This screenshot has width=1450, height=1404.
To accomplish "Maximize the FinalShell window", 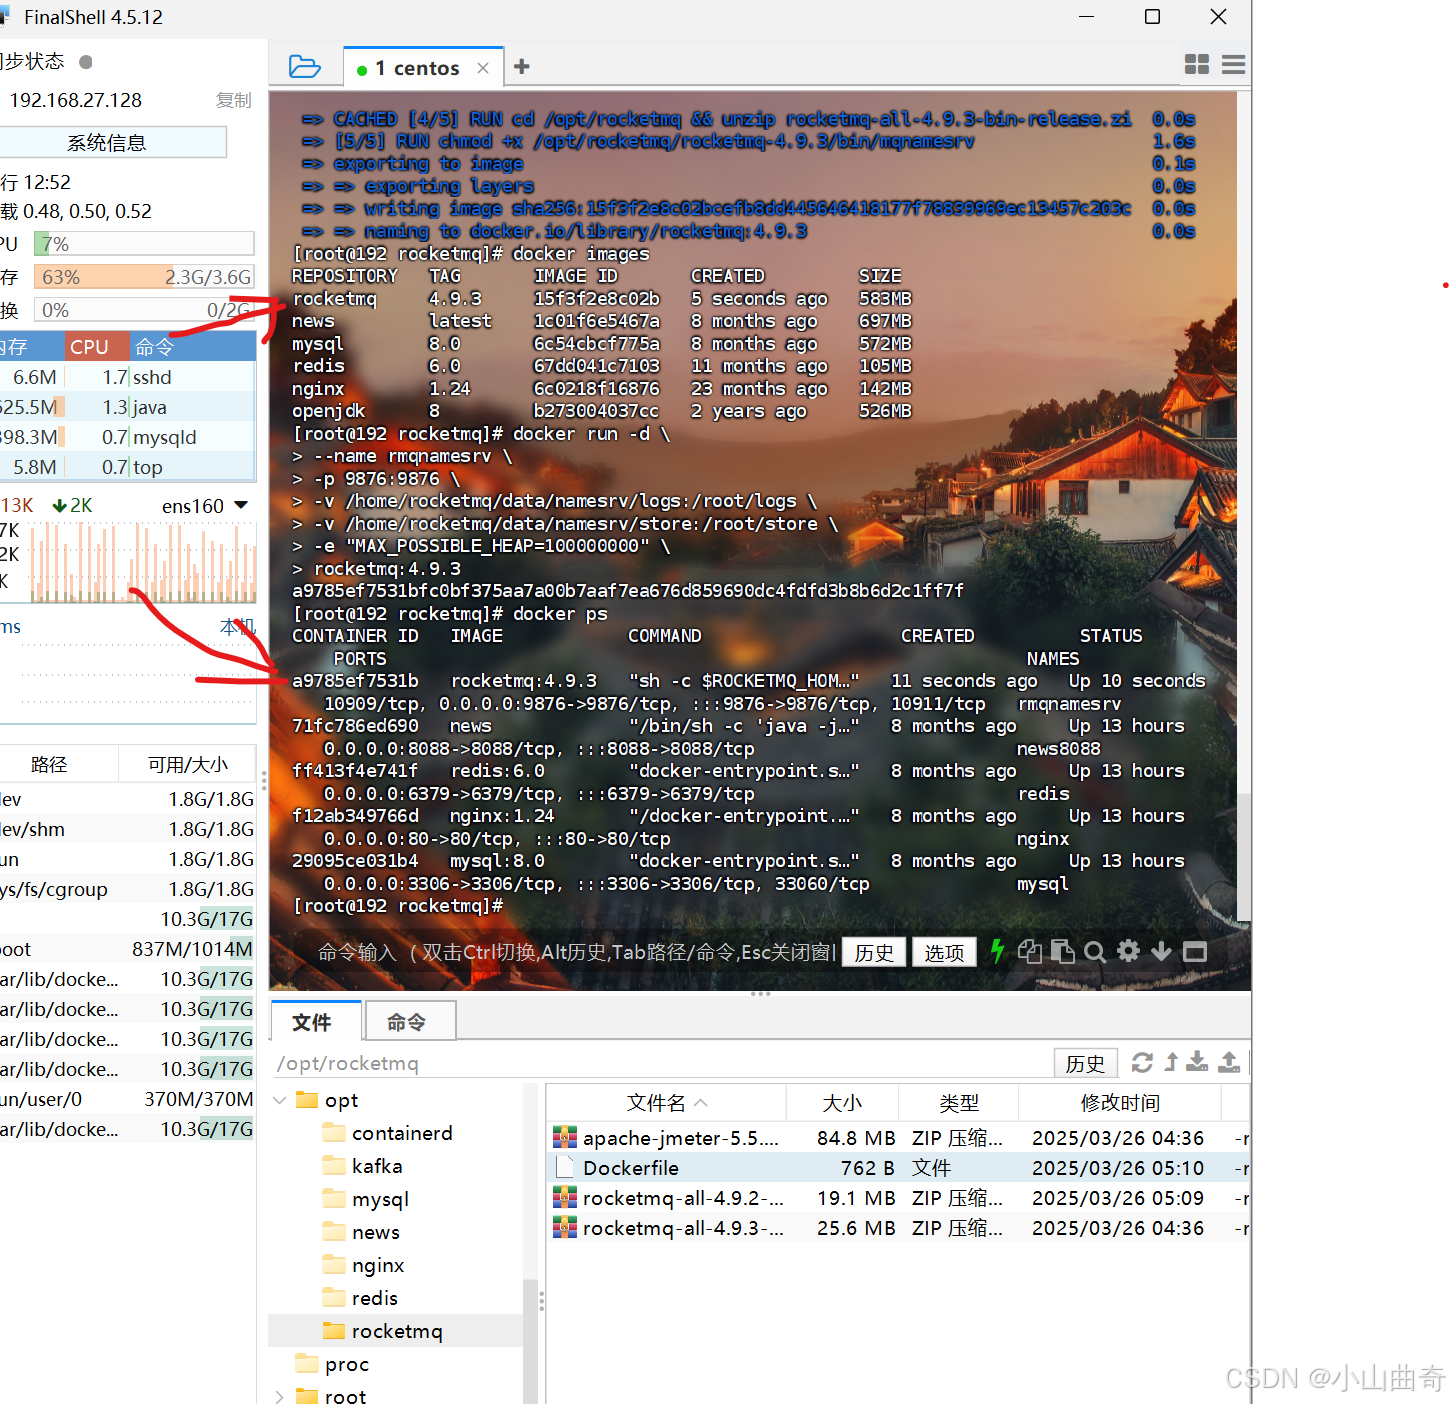I will (1152, 17).
